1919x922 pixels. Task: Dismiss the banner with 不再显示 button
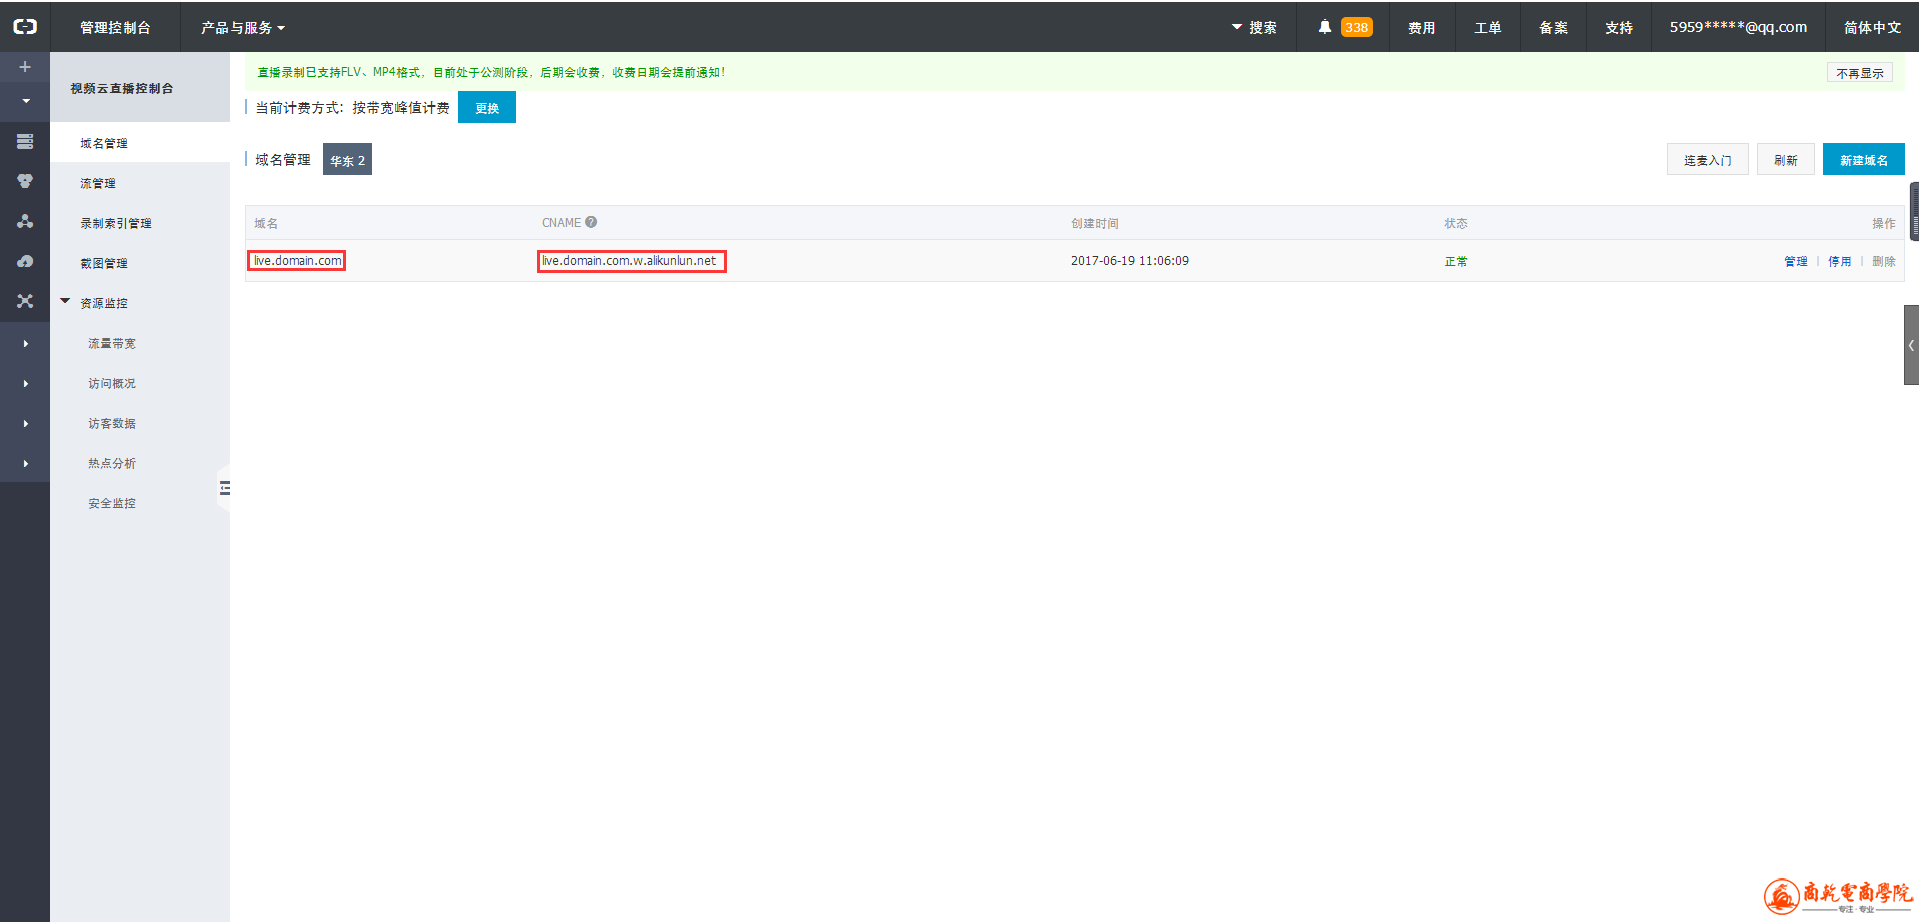pyautogui.click(x=1859, y=73)
